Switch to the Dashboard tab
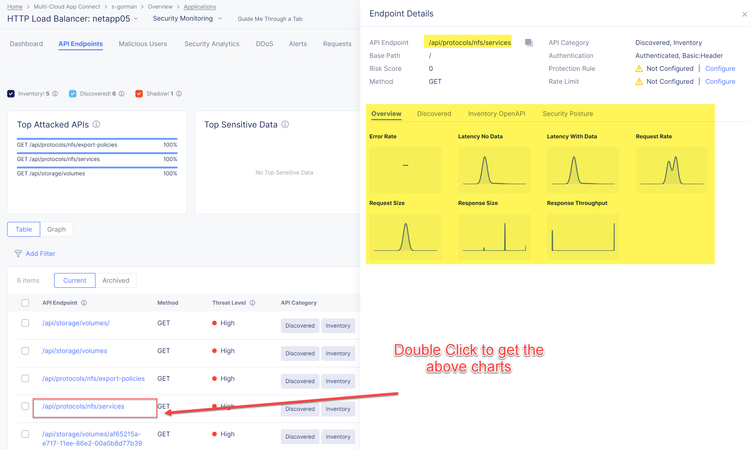 click(x=26, y=44)
